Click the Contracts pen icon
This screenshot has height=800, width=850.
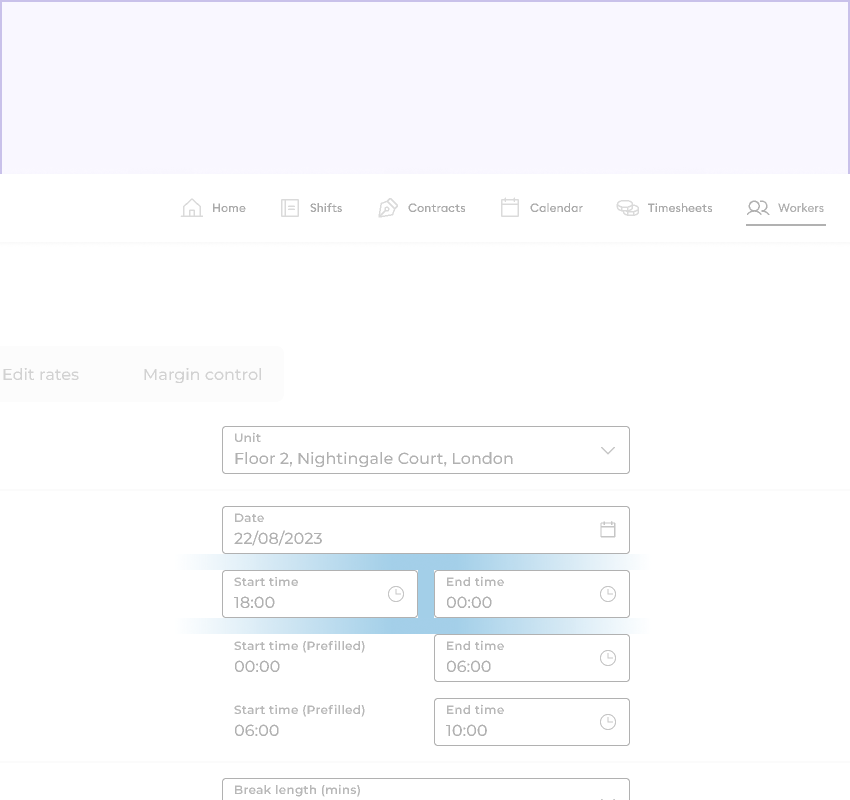pos(388,208)
